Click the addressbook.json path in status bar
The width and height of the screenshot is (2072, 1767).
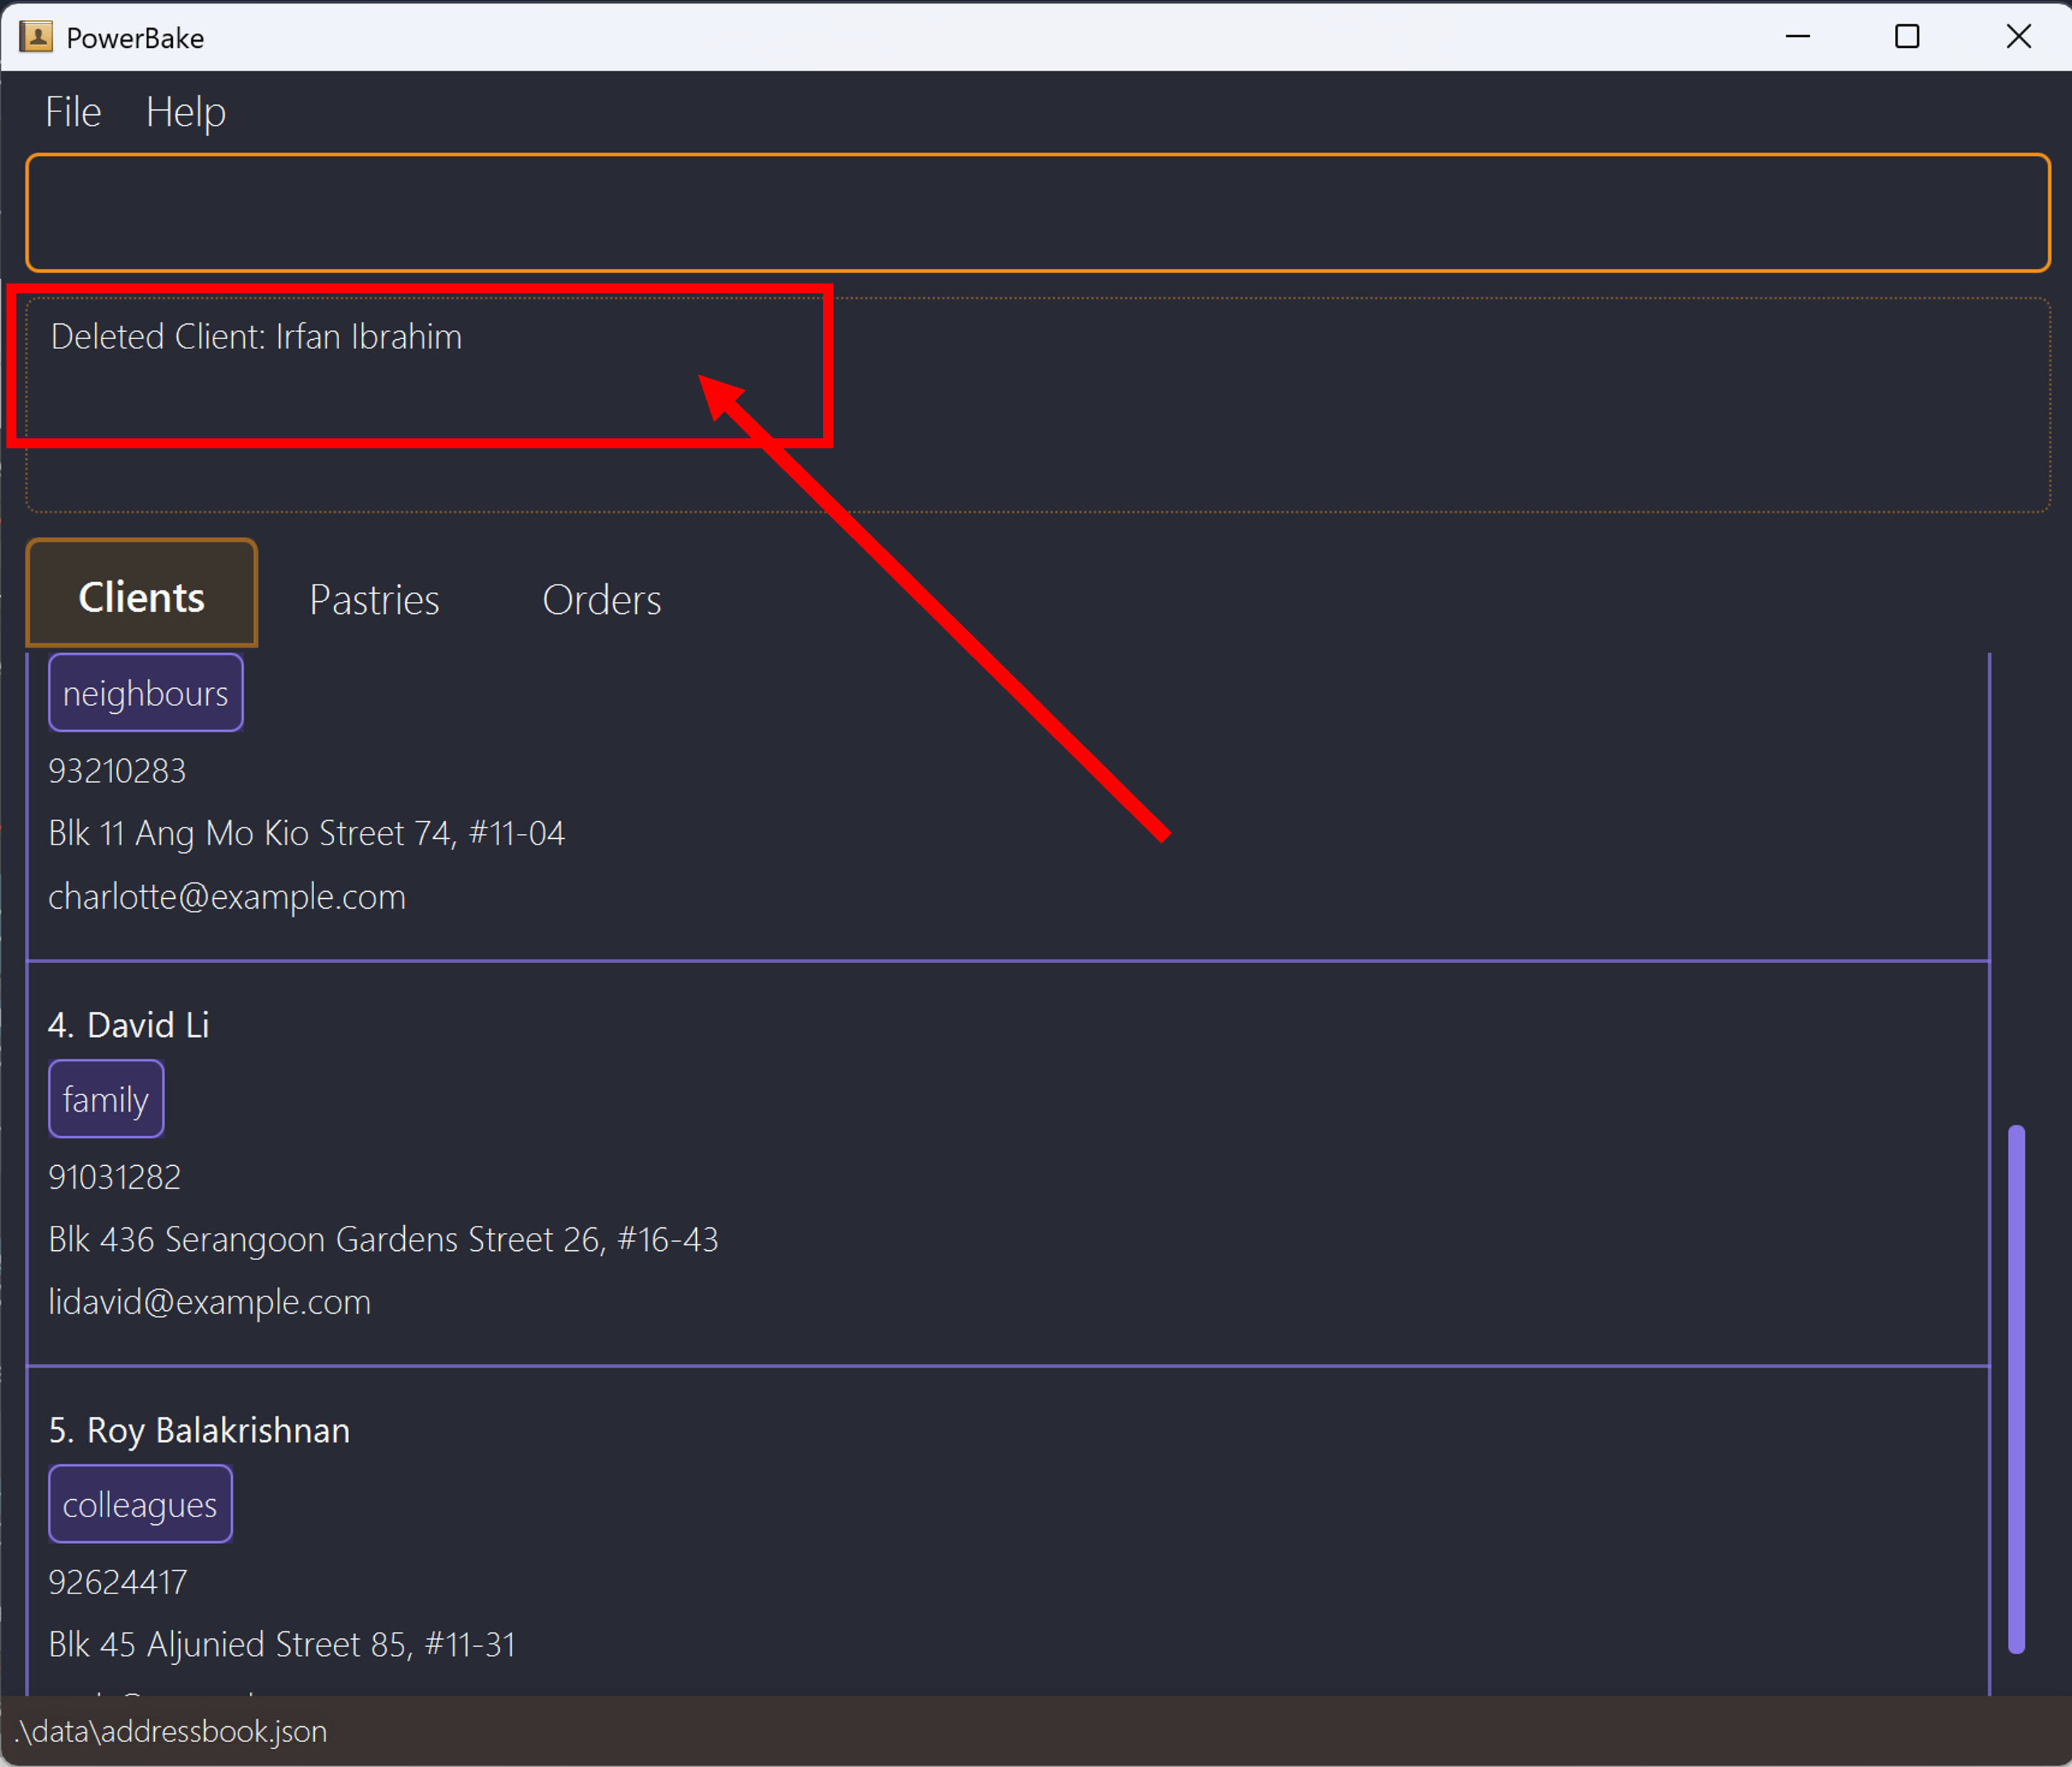tap(171, 1731)
